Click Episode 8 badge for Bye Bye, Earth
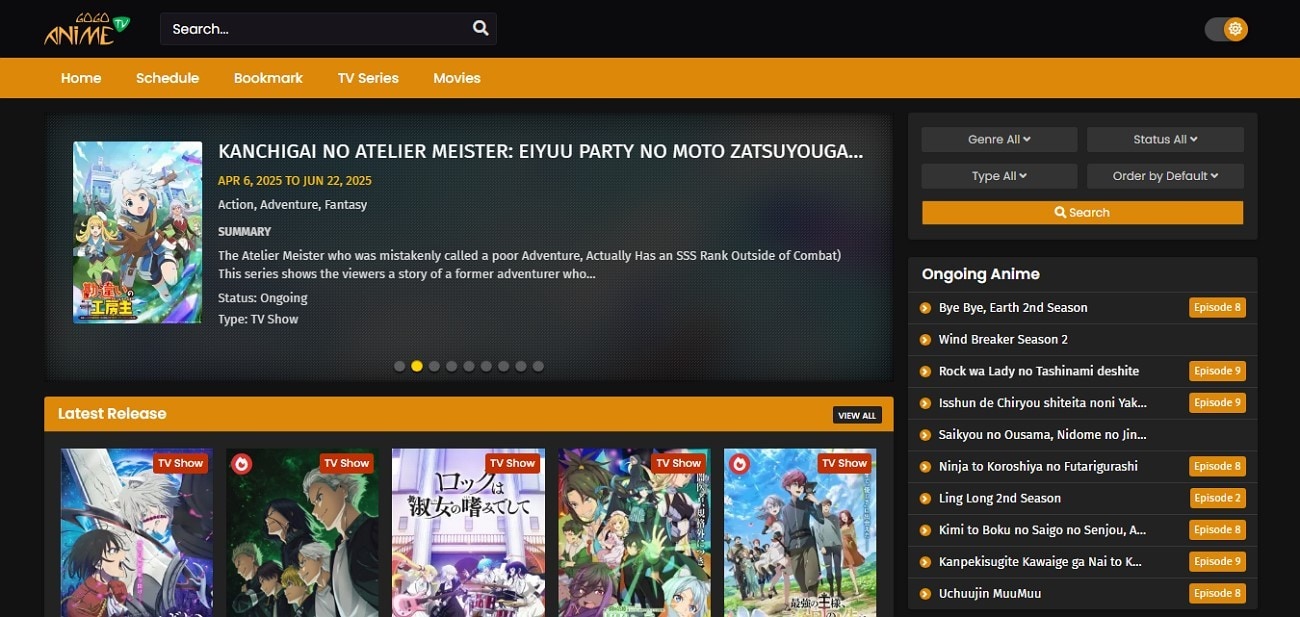The height and width of the screenshot is (617, 1300). point(1217,307)
